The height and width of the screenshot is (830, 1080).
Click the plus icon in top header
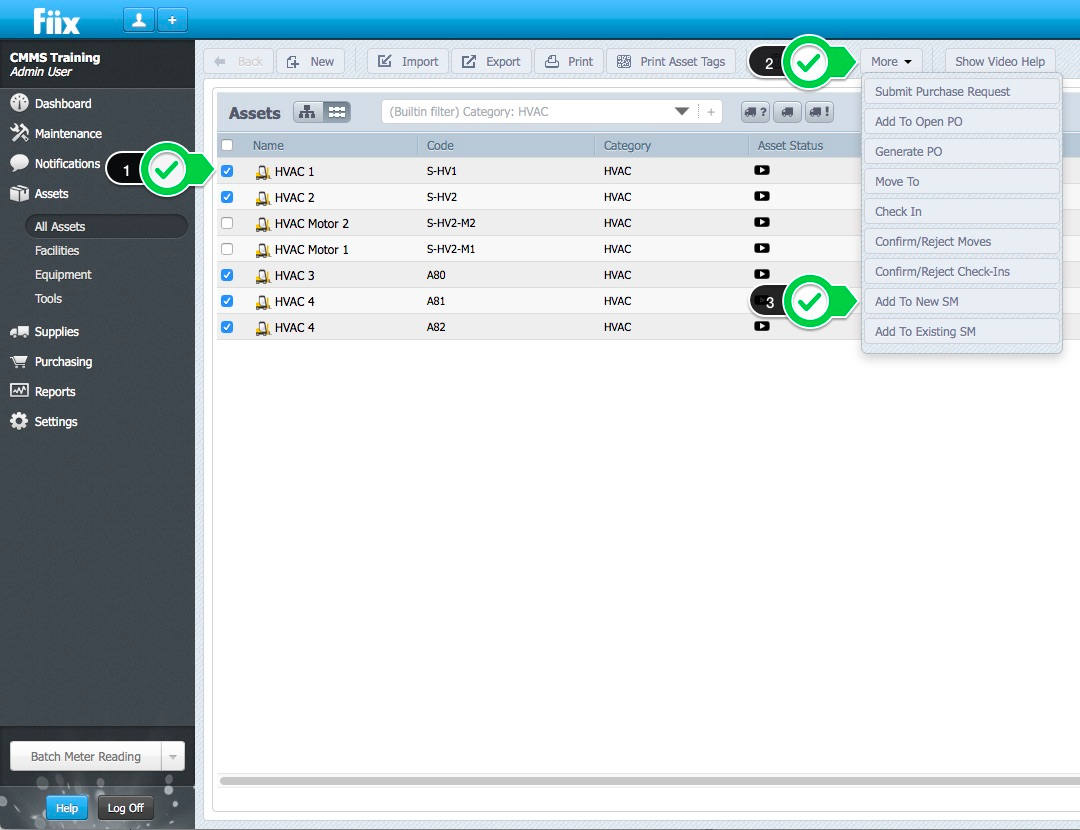pos(171,19)
